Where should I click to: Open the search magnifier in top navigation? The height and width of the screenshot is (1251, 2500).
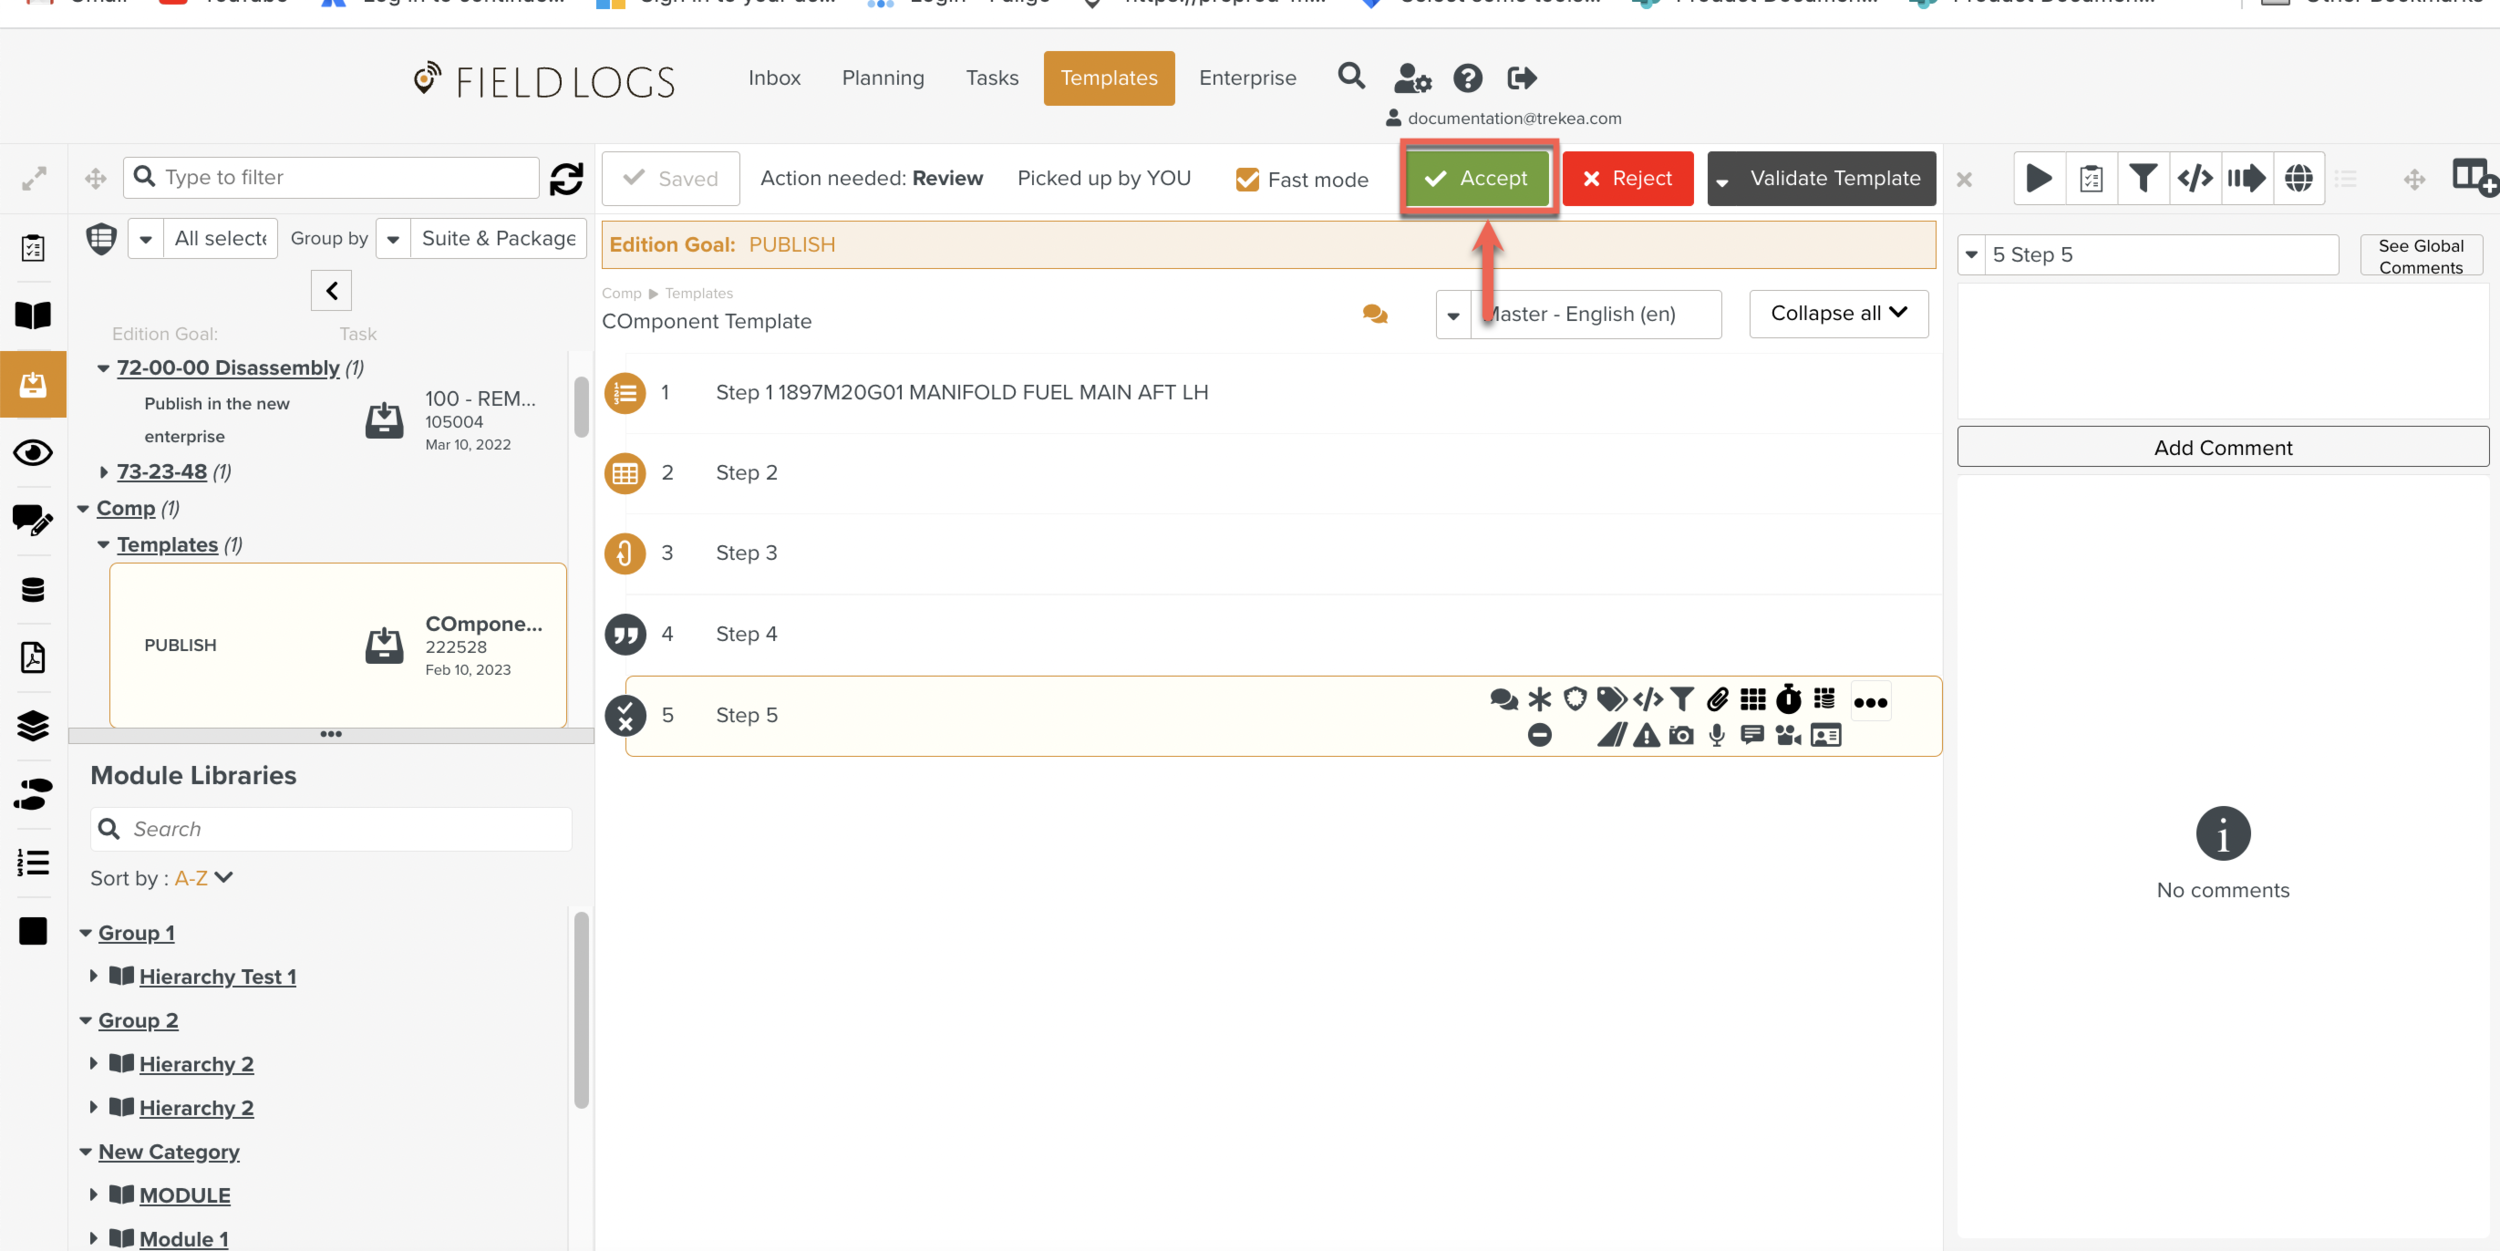(1351, 76)
